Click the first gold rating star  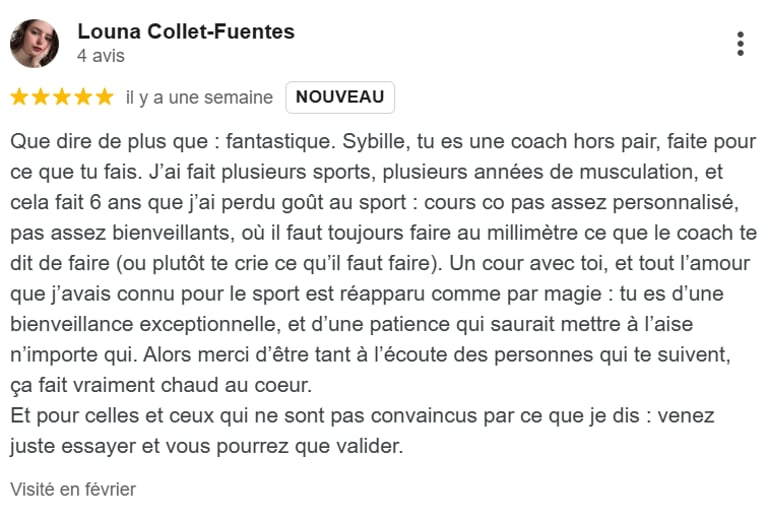(x=19, y=97)
